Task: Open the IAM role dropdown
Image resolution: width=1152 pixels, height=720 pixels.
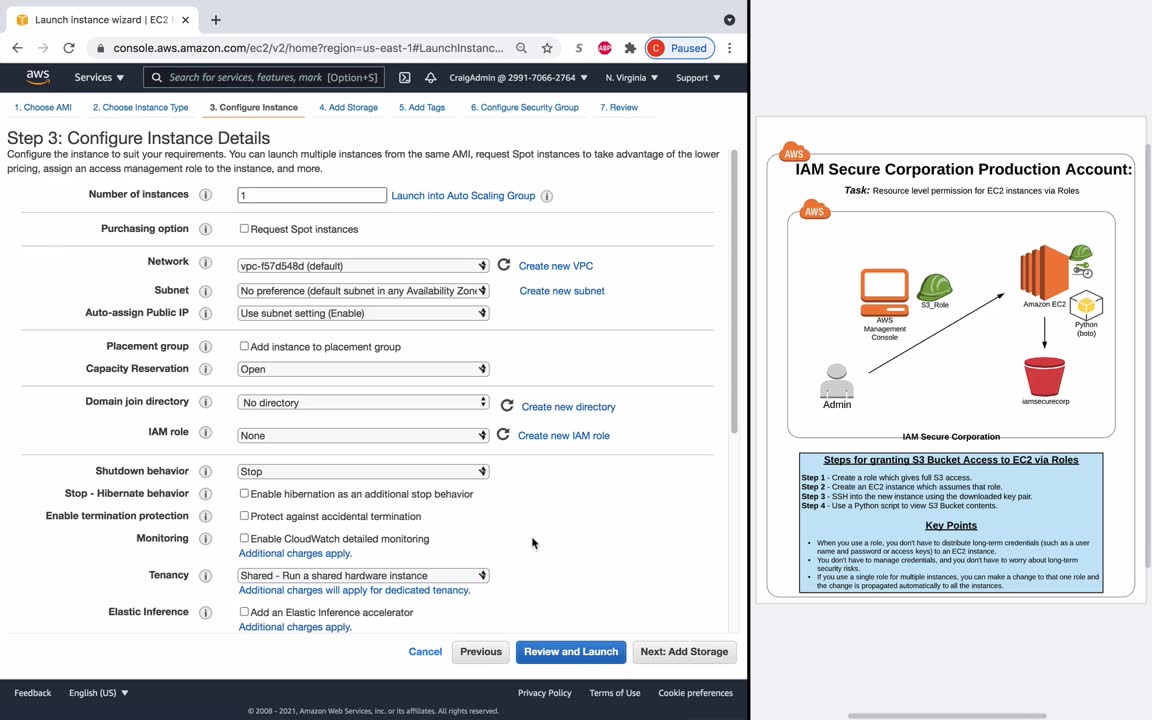Action: (363, 436)
